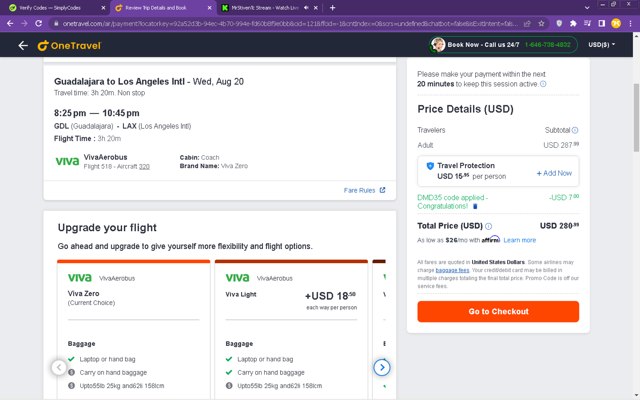Click the browser address bar URL
The image size is (640, 400).
point(290,24)
